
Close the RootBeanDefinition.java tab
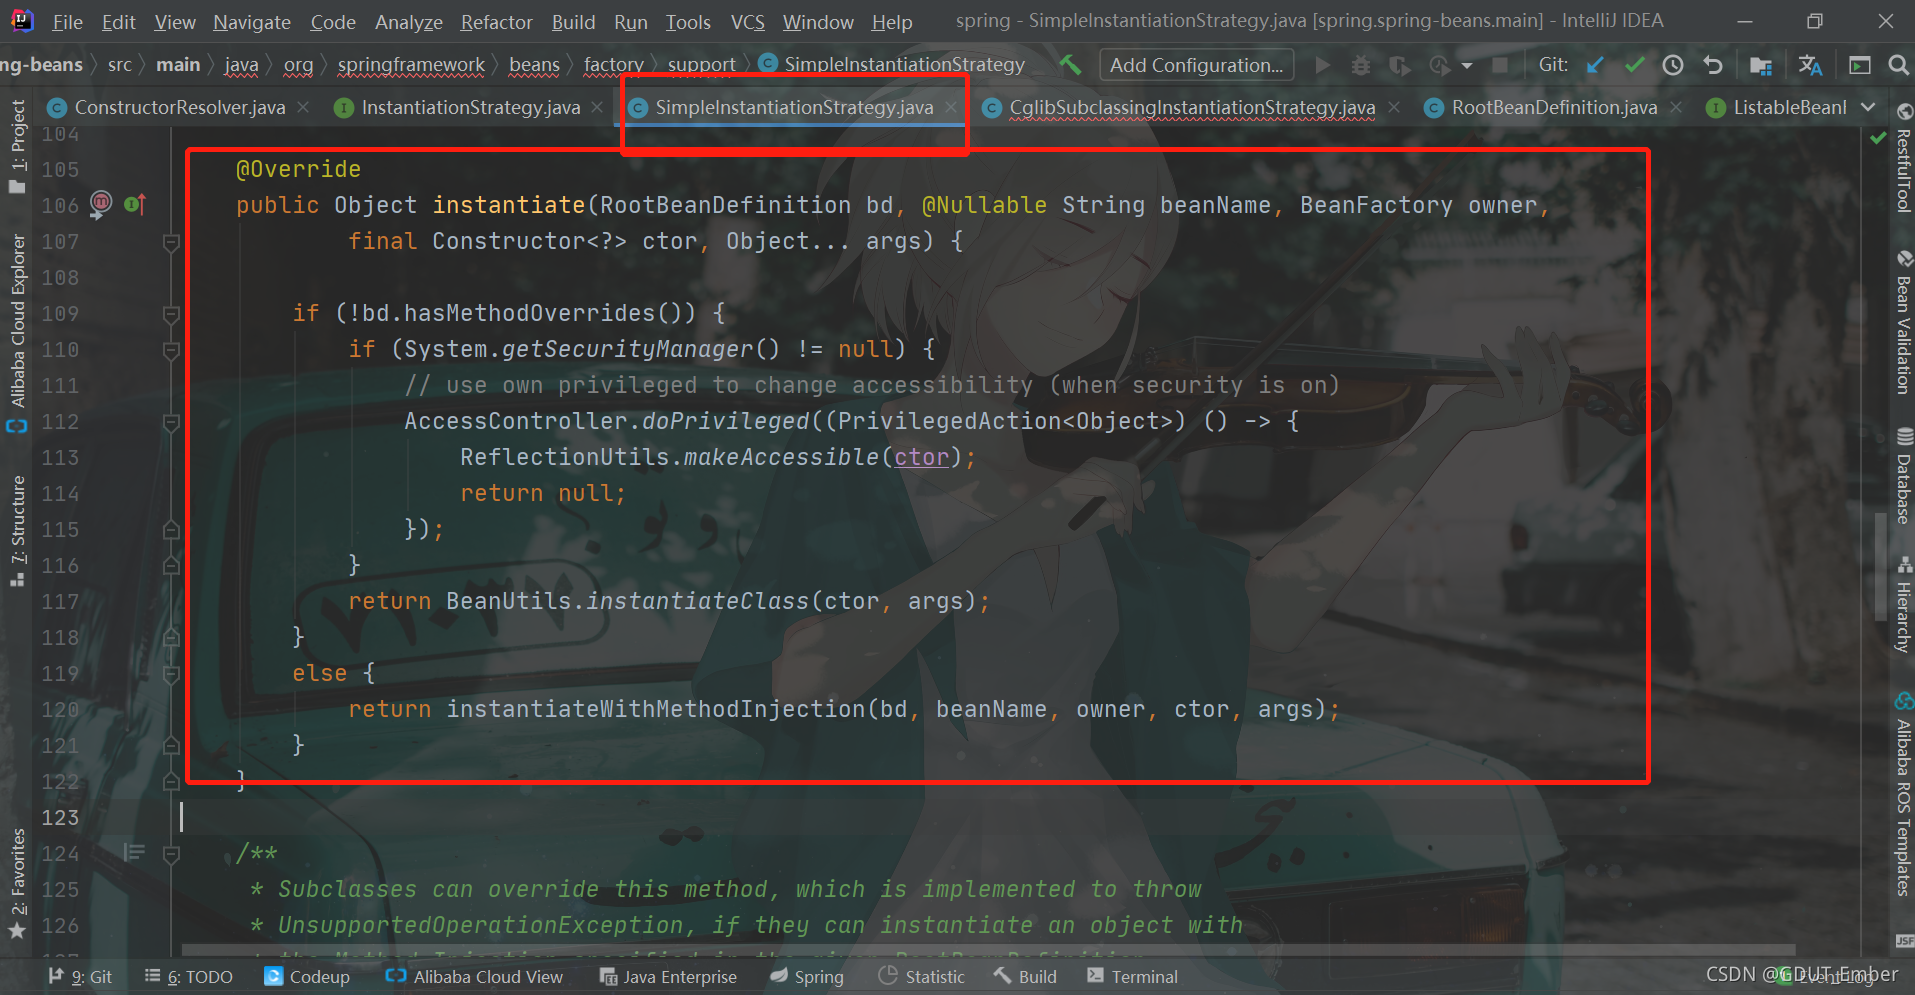click(x=1676, y=107)
